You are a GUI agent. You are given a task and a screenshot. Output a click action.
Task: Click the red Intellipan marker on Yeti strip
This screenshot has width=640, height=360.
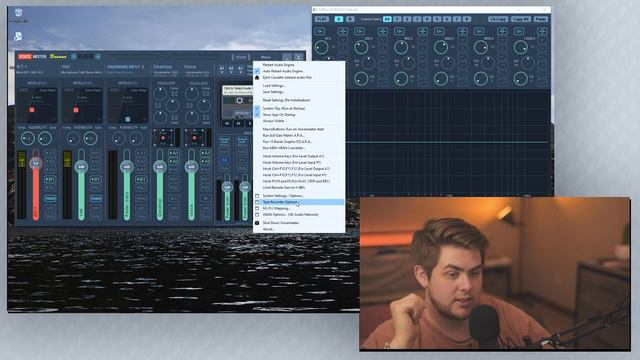[76, 110]
